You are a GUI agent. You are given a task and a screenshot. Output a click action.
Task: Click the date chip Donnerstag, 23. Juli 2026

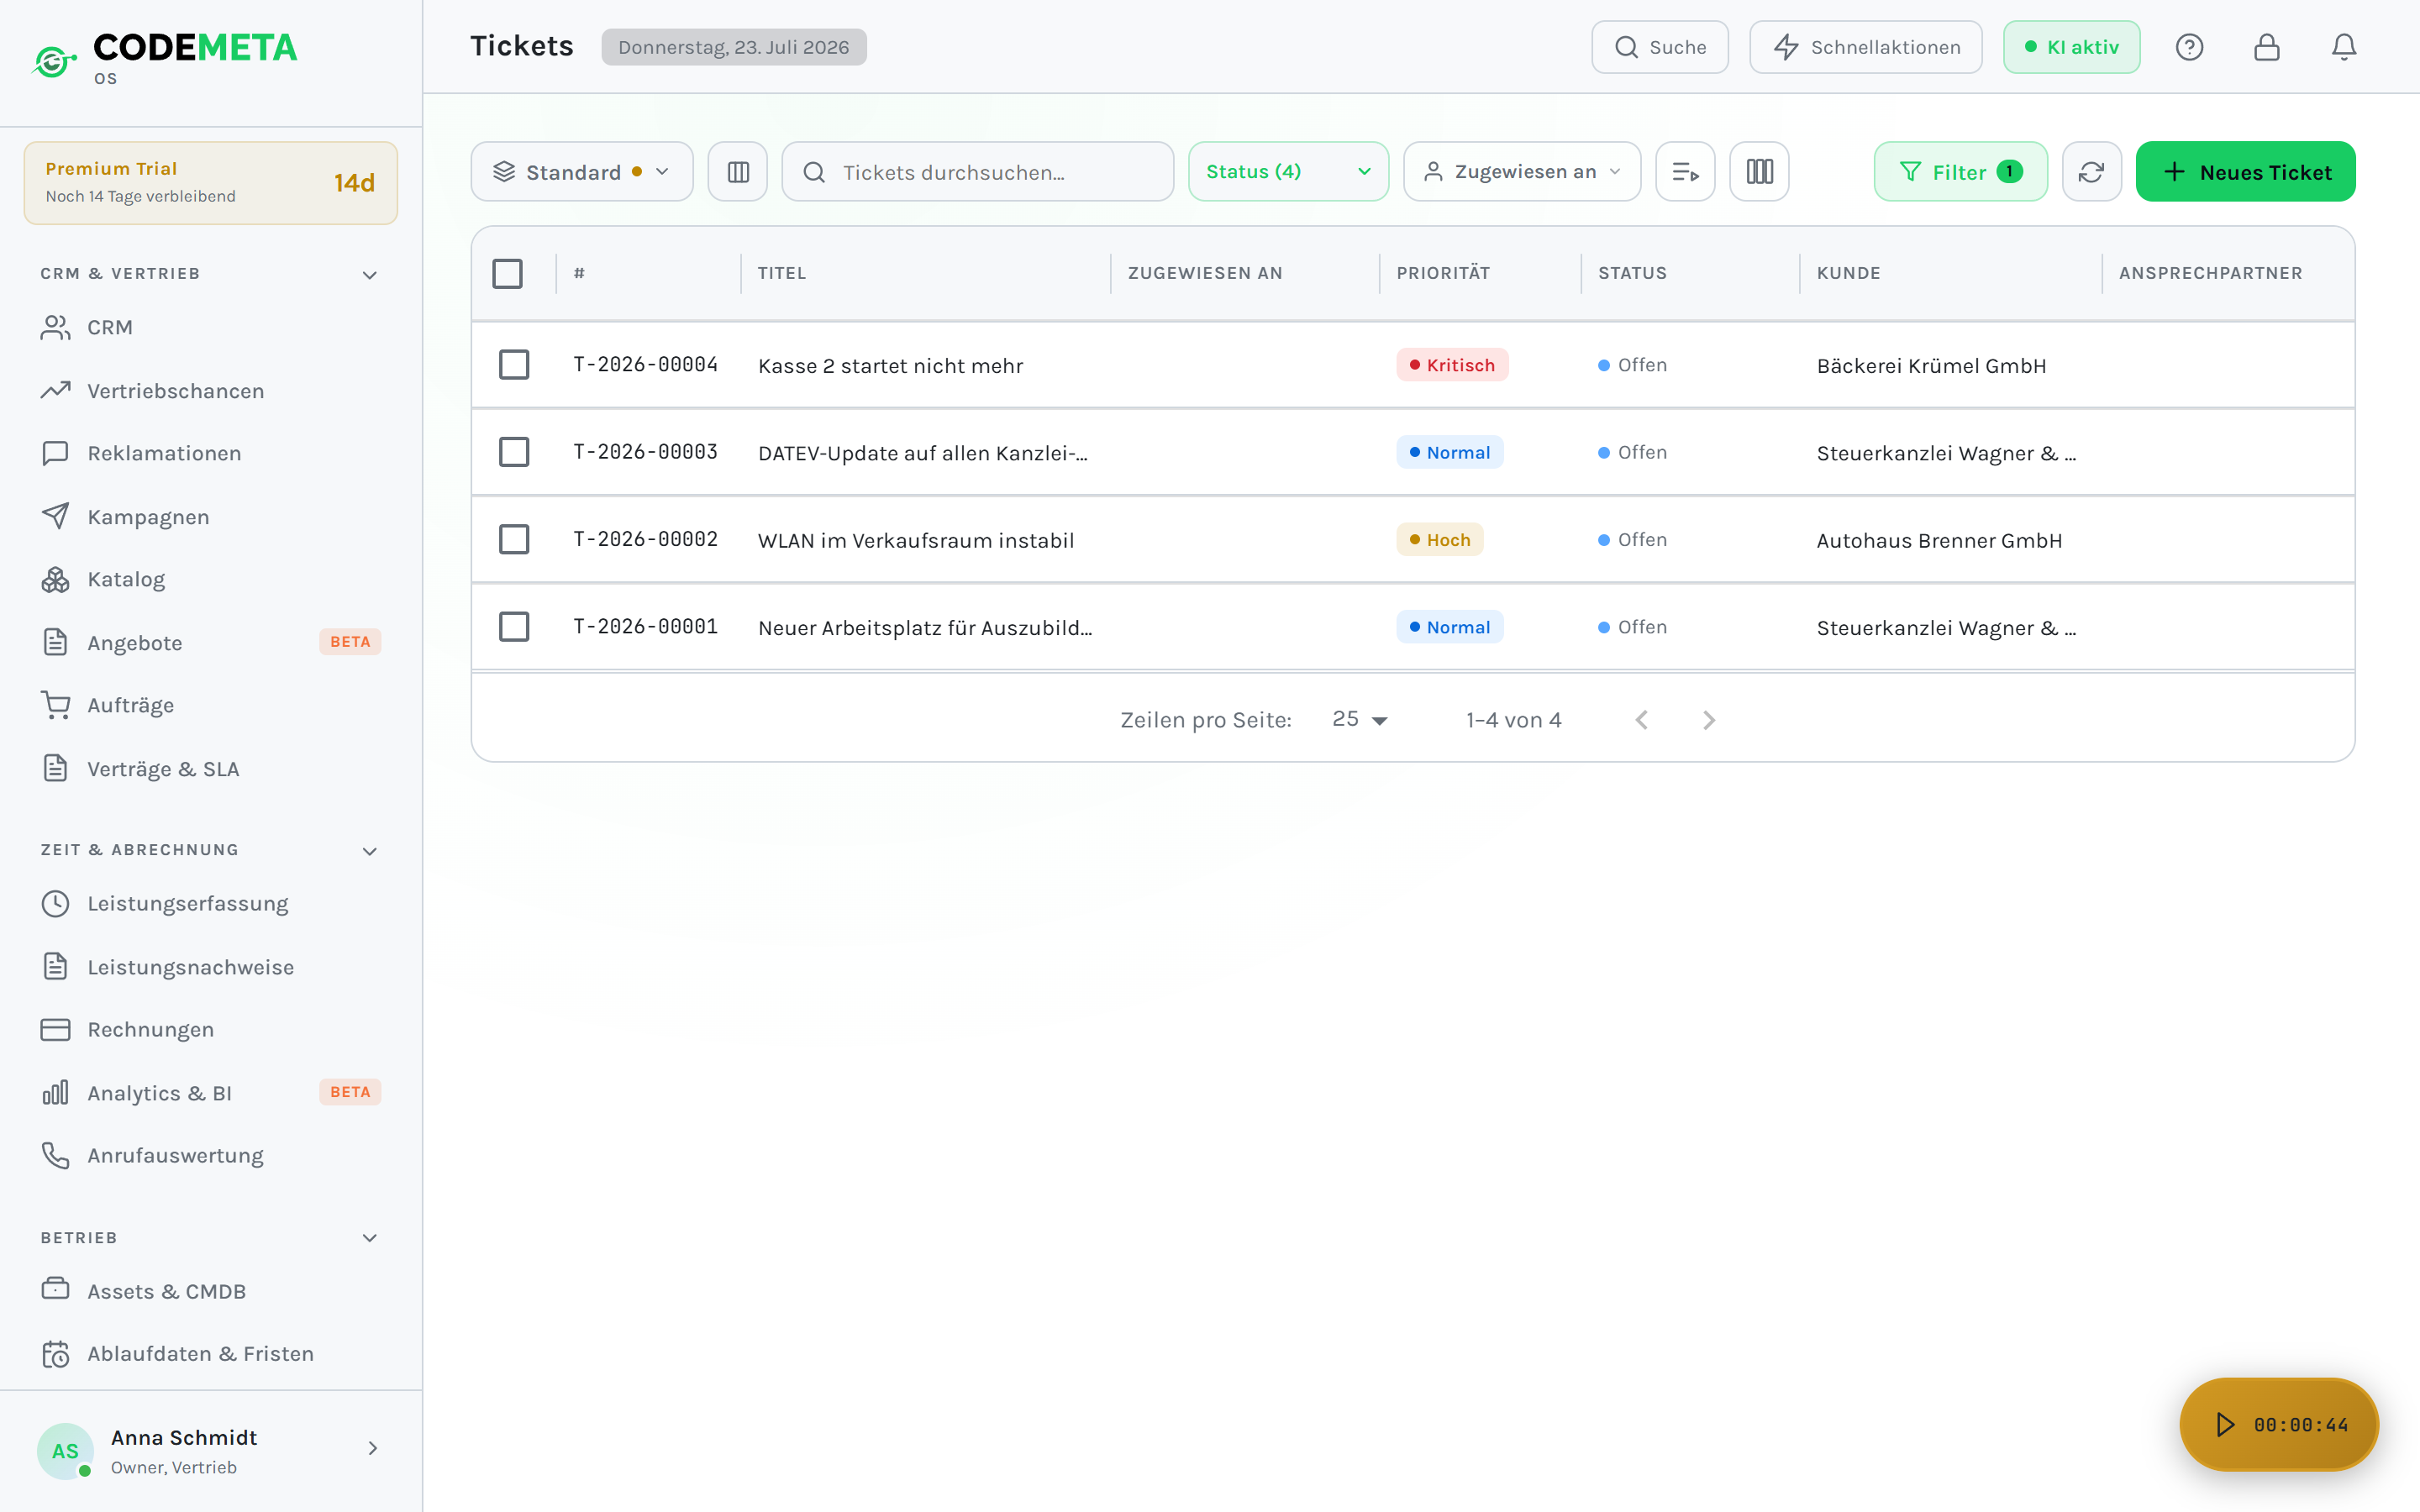(733, 47)
